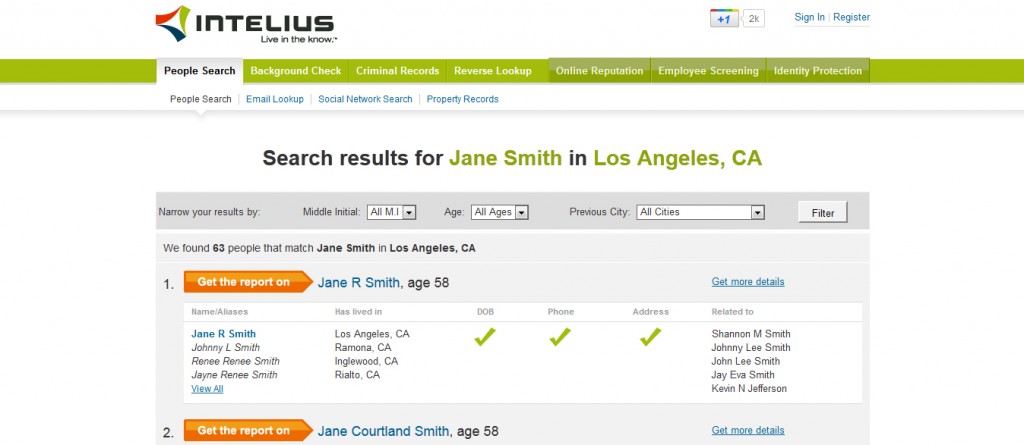1024x445 pixels.
Task: Click the Has lived in column header
Action: (359, 312)
